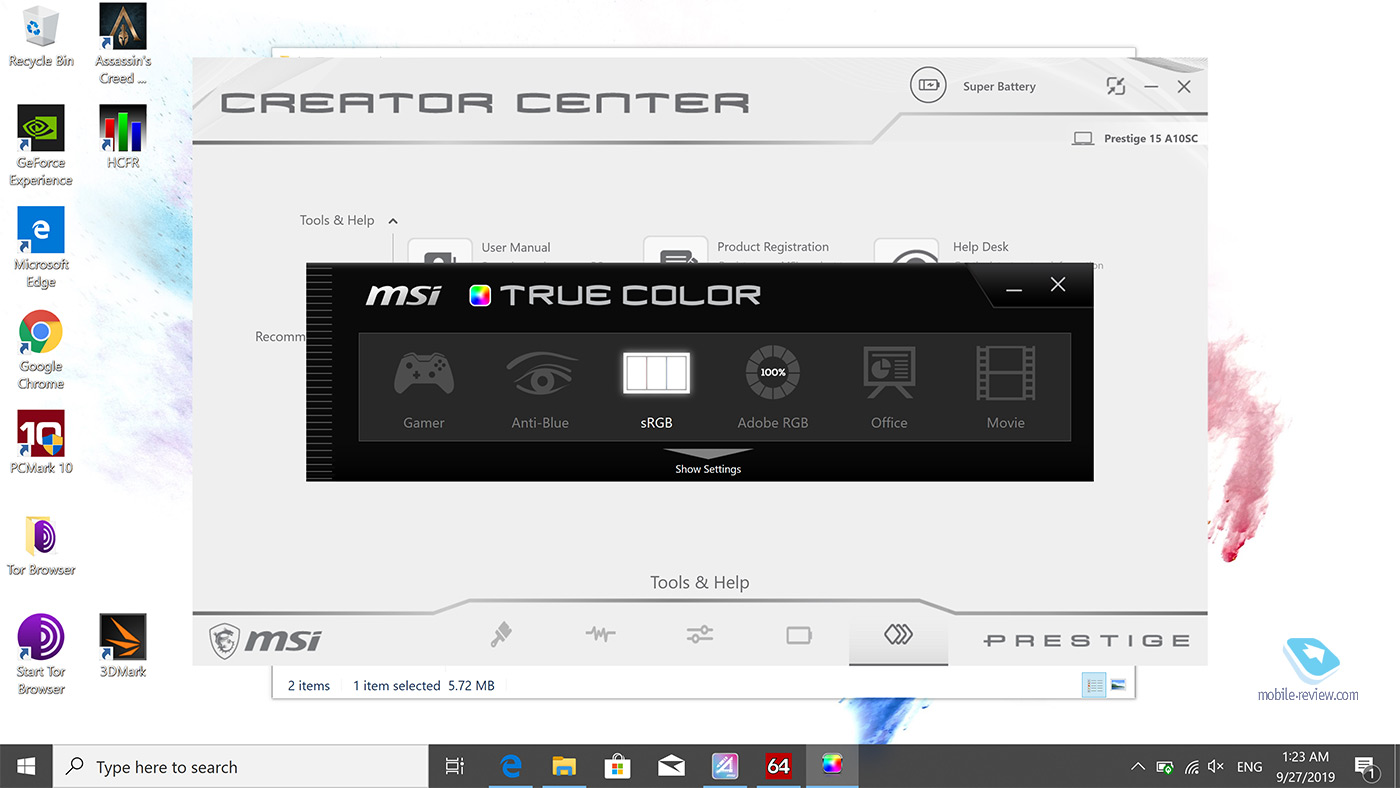Open the brush creator mode tab

coord(502,635)
